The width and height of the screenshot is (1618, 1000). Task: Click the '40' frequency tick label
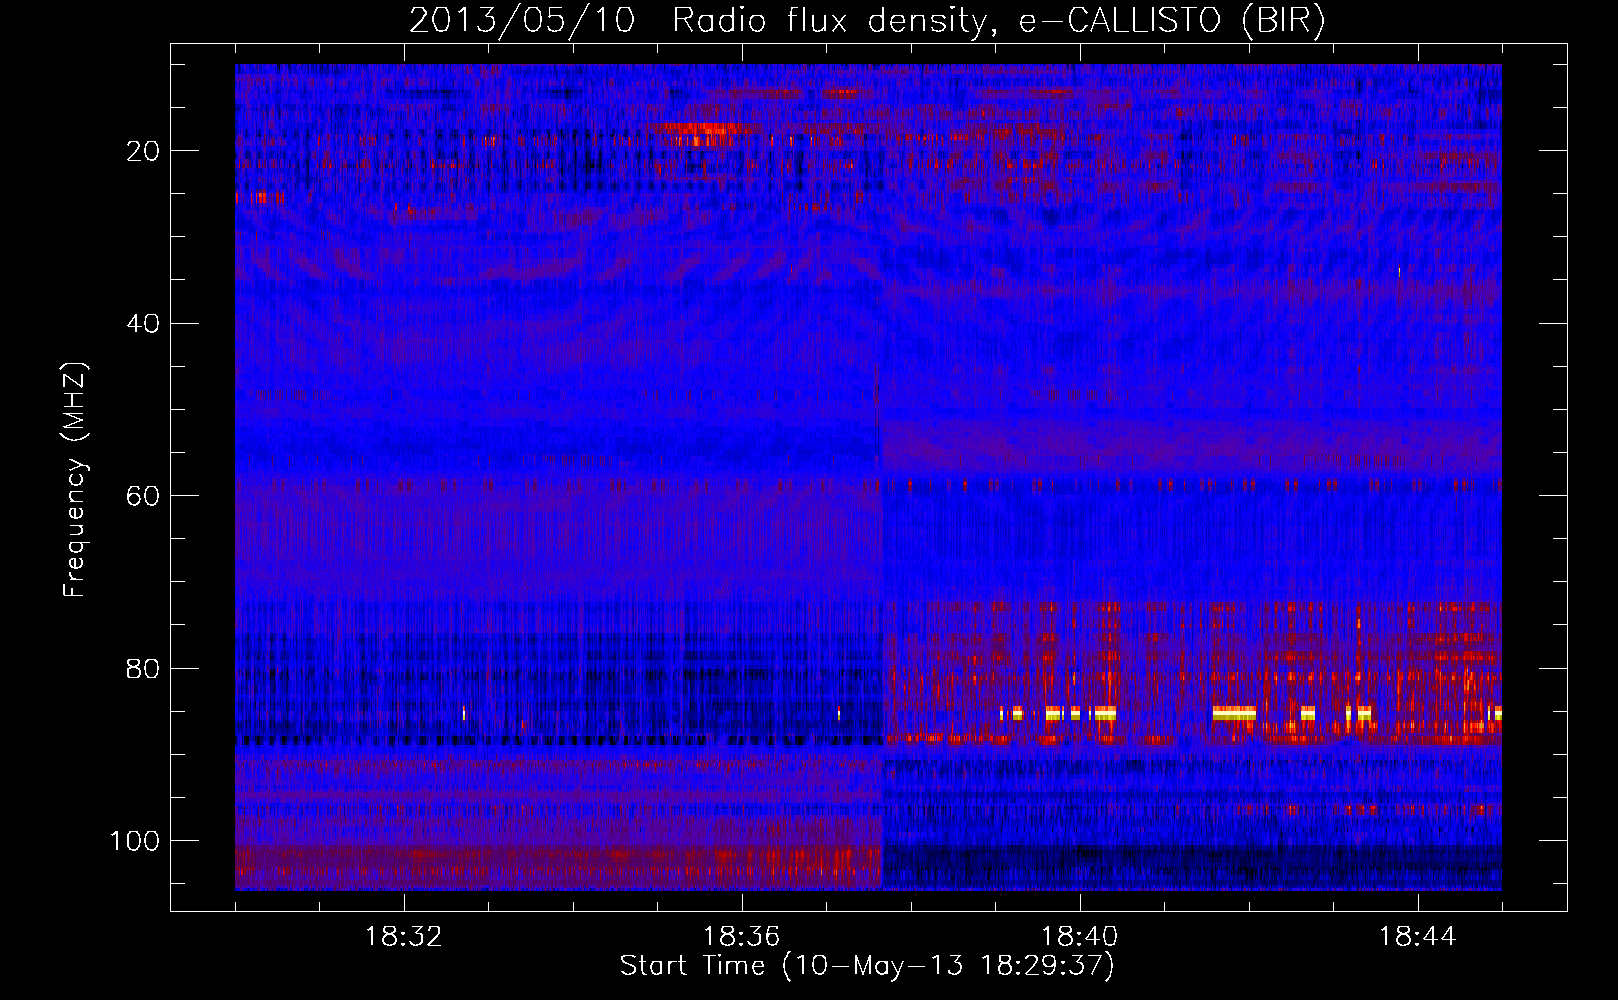coord(144,324)
